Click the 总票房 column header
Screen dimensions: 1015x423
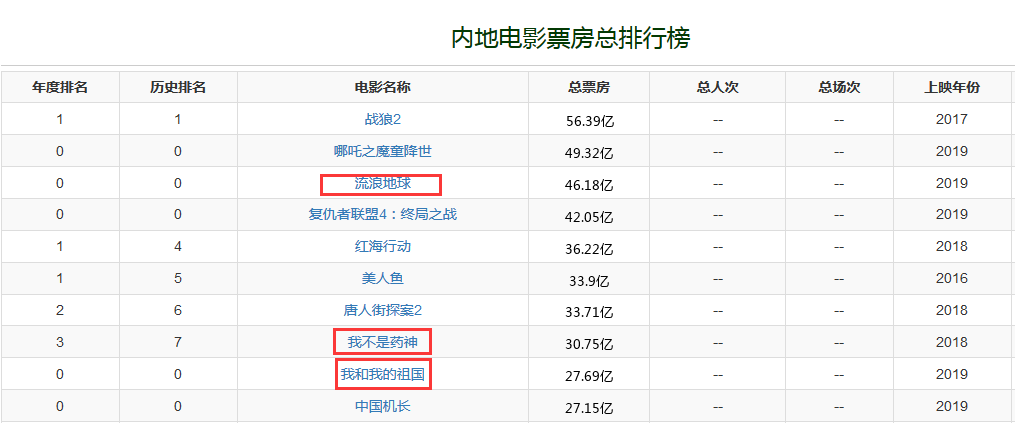tap(589, 87)
